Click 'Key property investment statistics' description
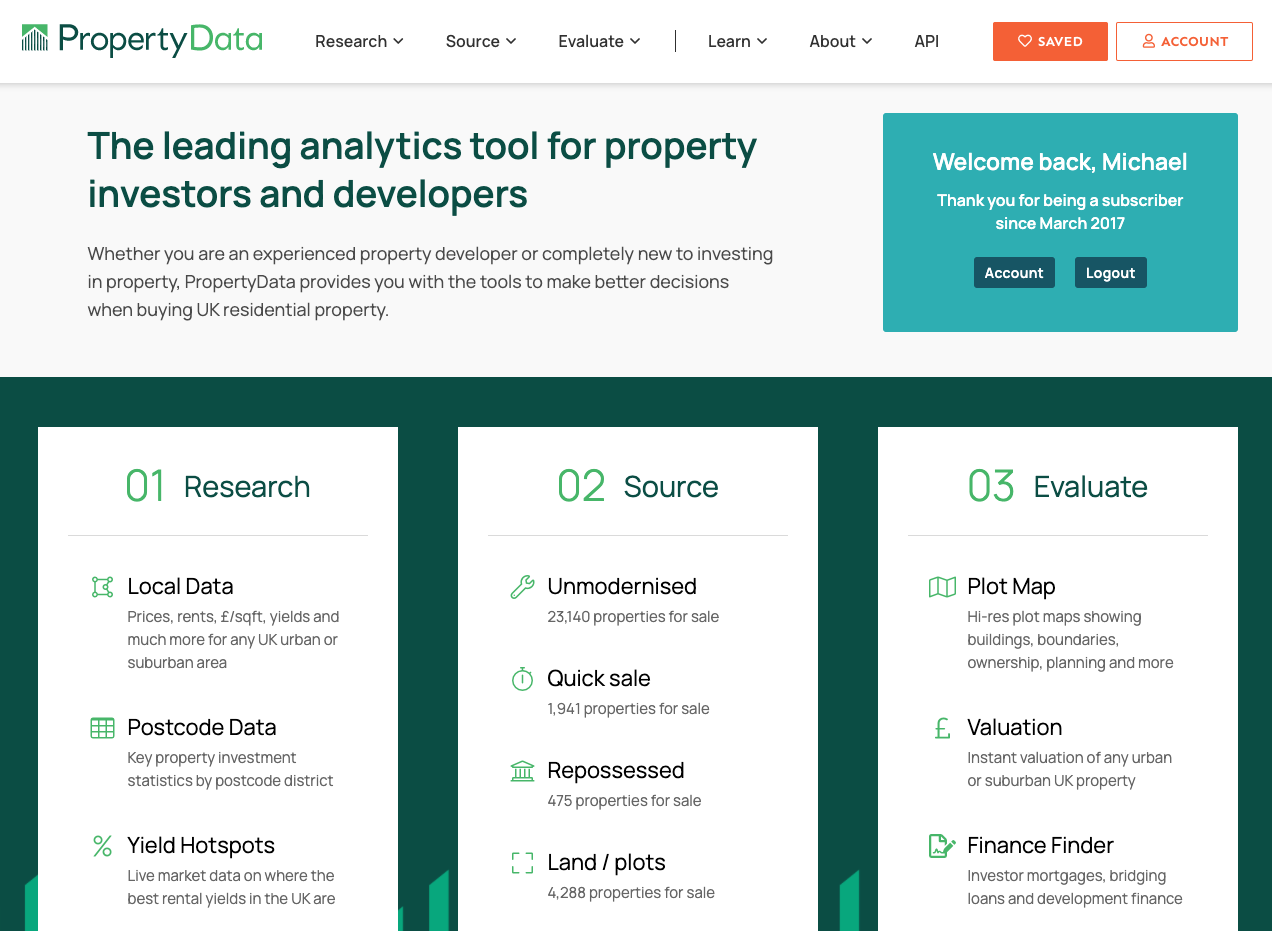Image resolution: width=1272 pixels, height=931 pixels. click(230, 769)
